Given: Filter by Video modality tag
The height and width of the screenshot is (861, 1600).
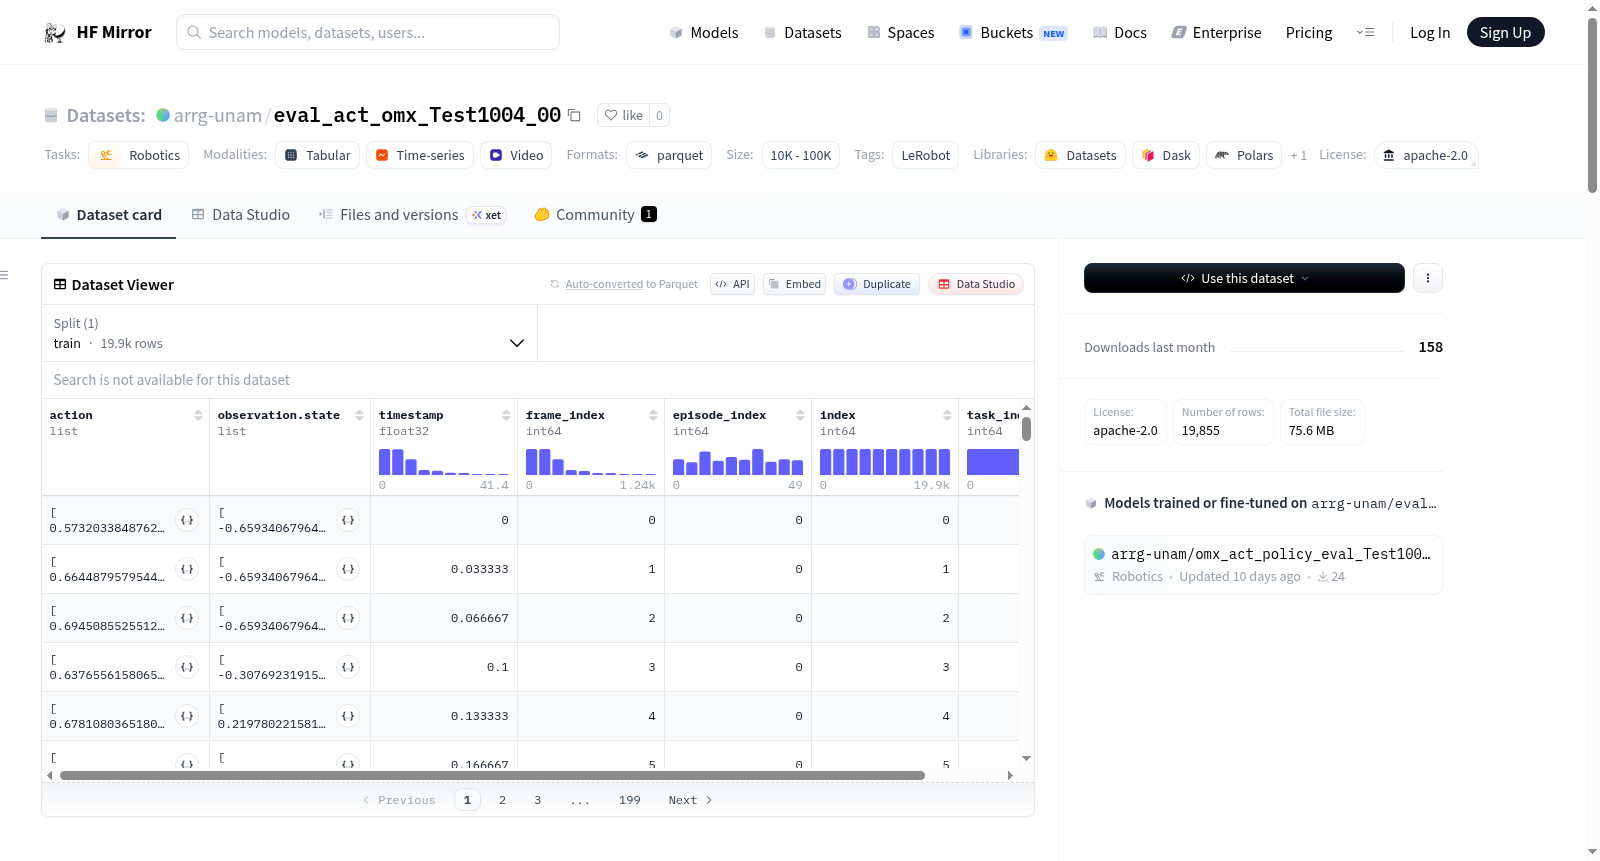Looking at the screenshot, I should (516, 155).
